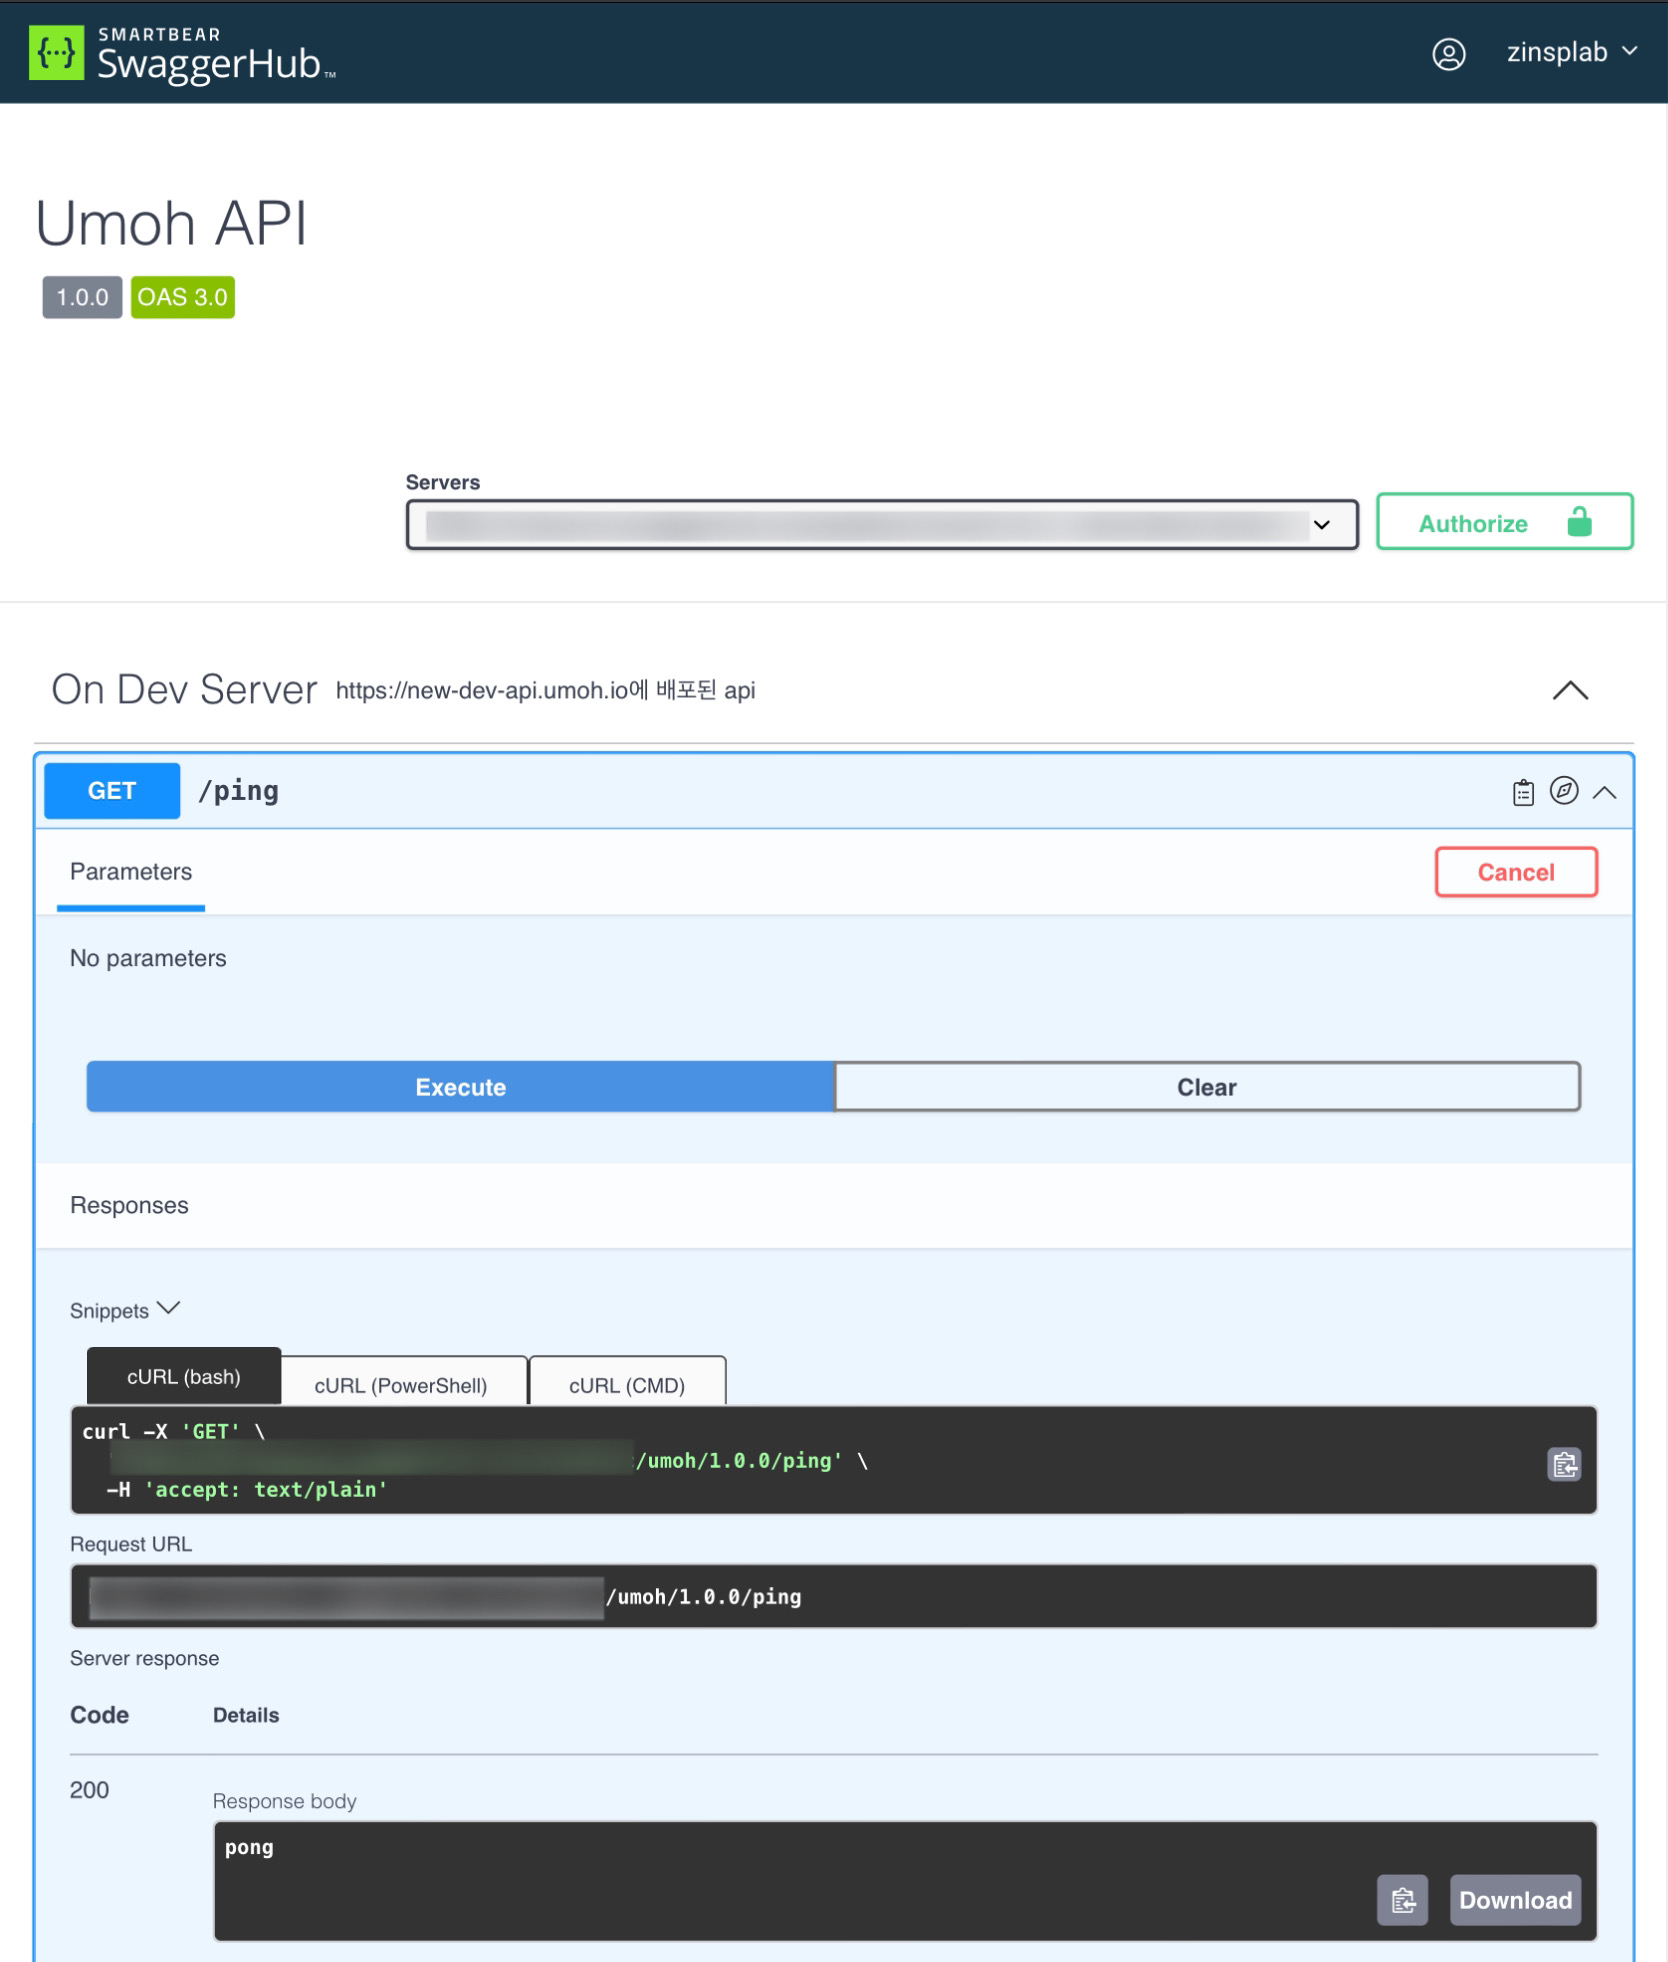Copy the response body via clipboard icon
Viewport: 1668px width, 1962px height.
[x=1403, y=1900]
